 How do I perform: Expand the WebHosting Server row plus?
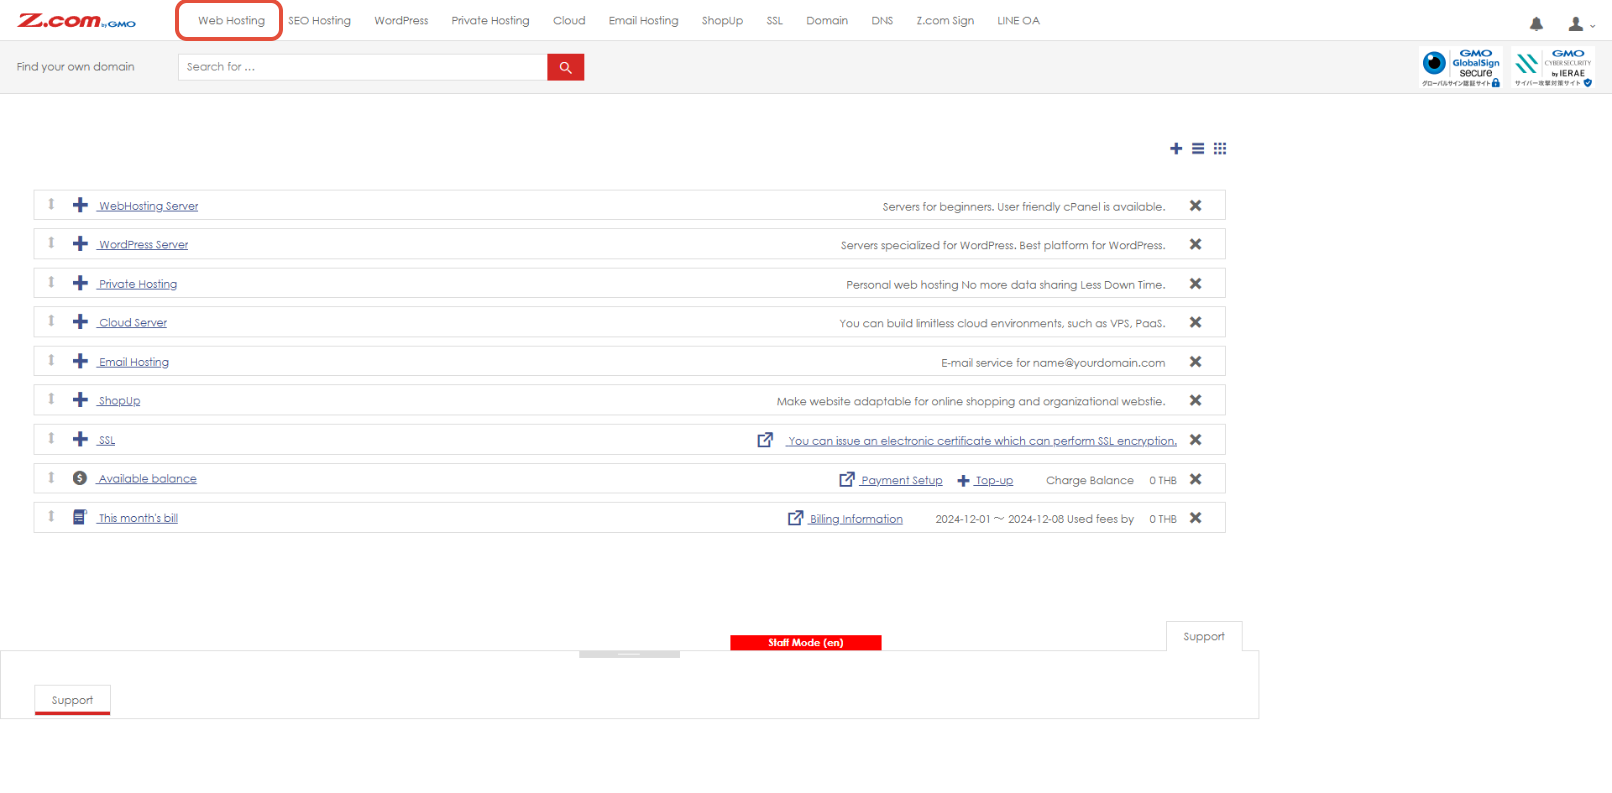[x=81, y=205]
